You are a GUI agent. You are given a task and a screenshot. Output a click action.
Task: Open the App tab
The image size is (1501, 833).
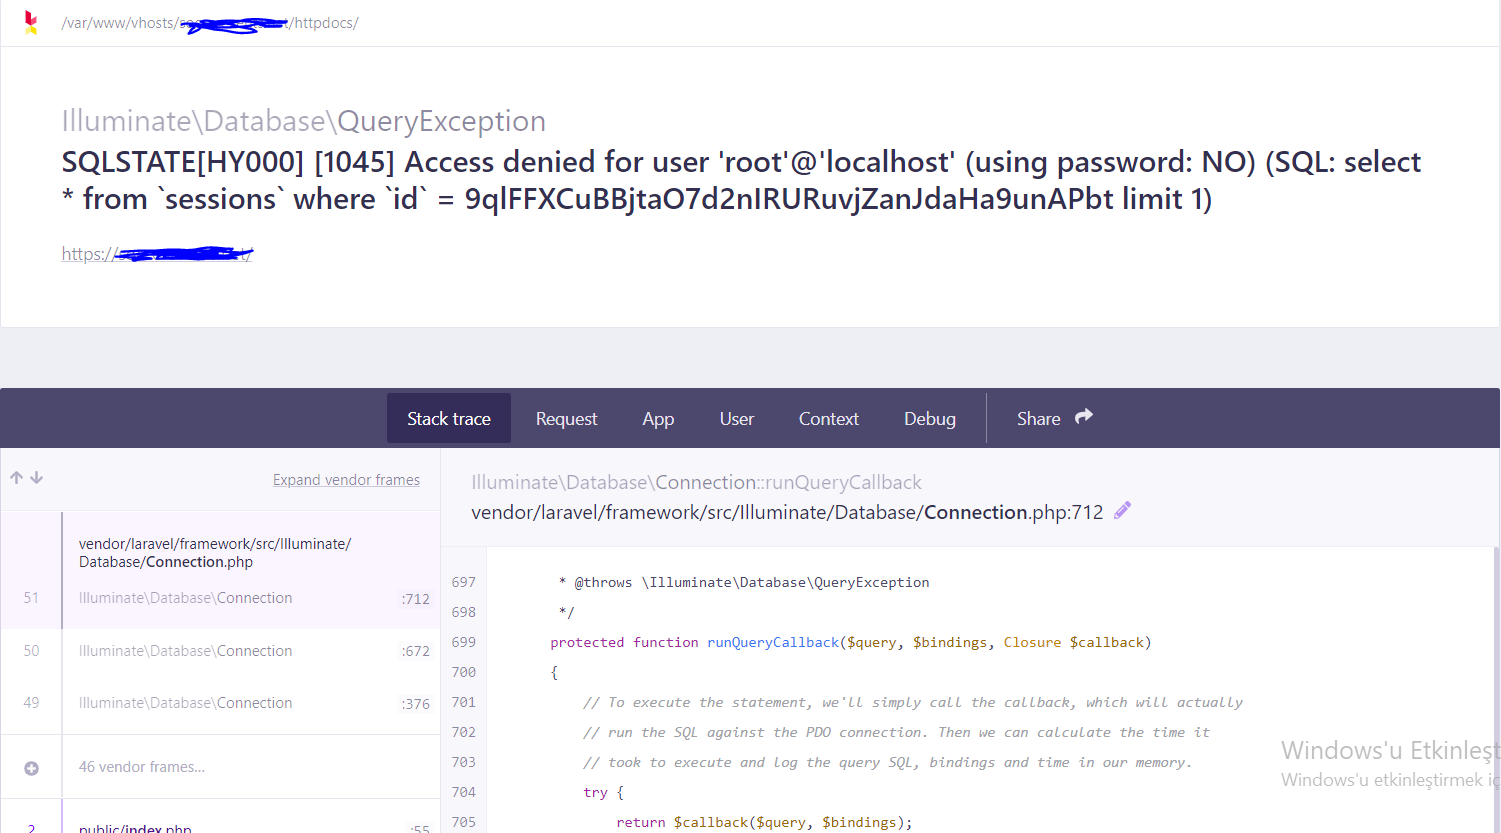point(658,418)
